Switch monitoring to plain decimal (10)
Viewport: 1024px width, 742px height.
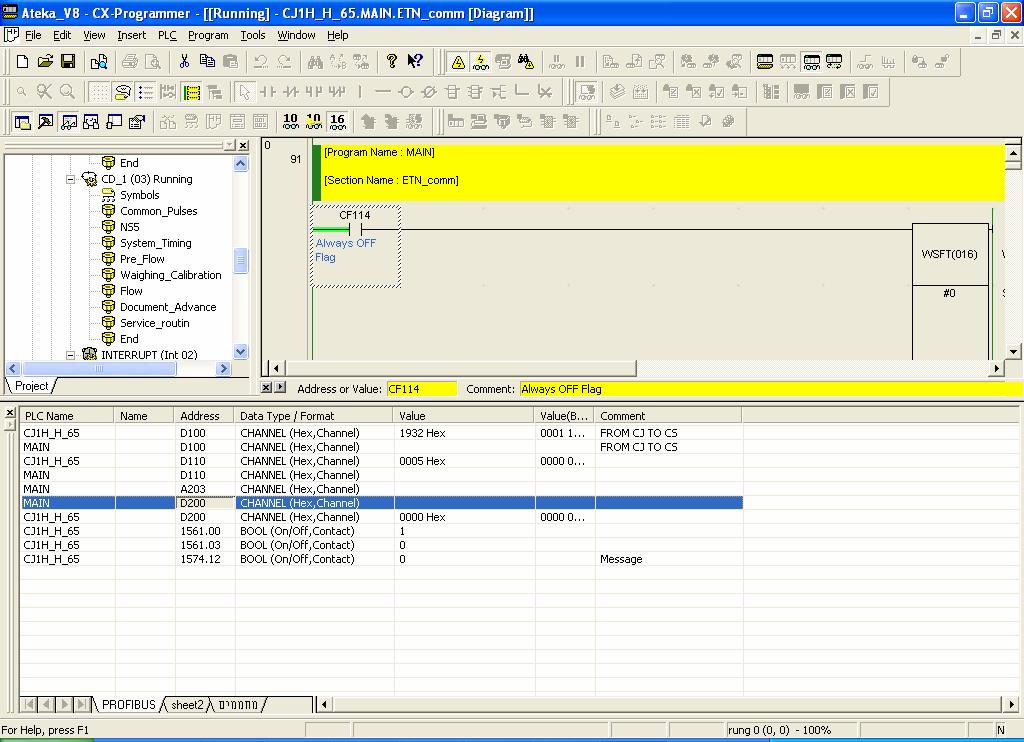point(291,121)
